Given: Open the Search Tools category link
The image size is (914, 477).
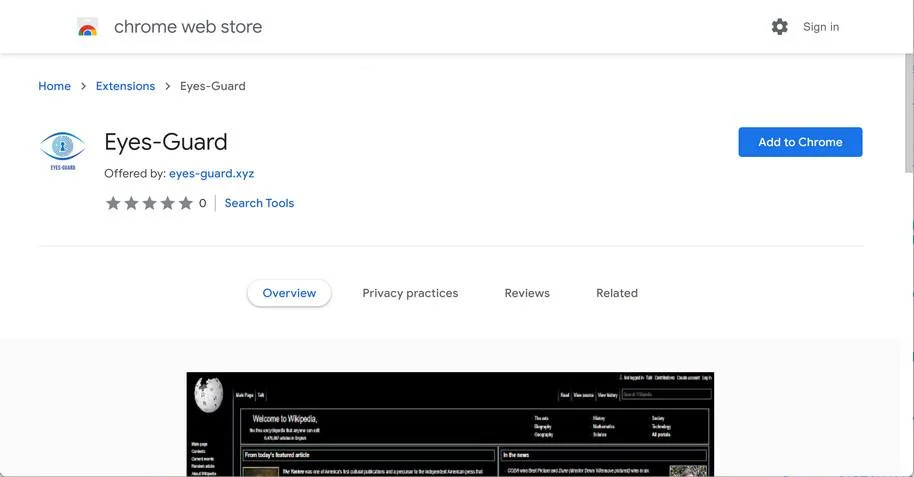Looking at the screenshot, I should (x=259, y=203).
